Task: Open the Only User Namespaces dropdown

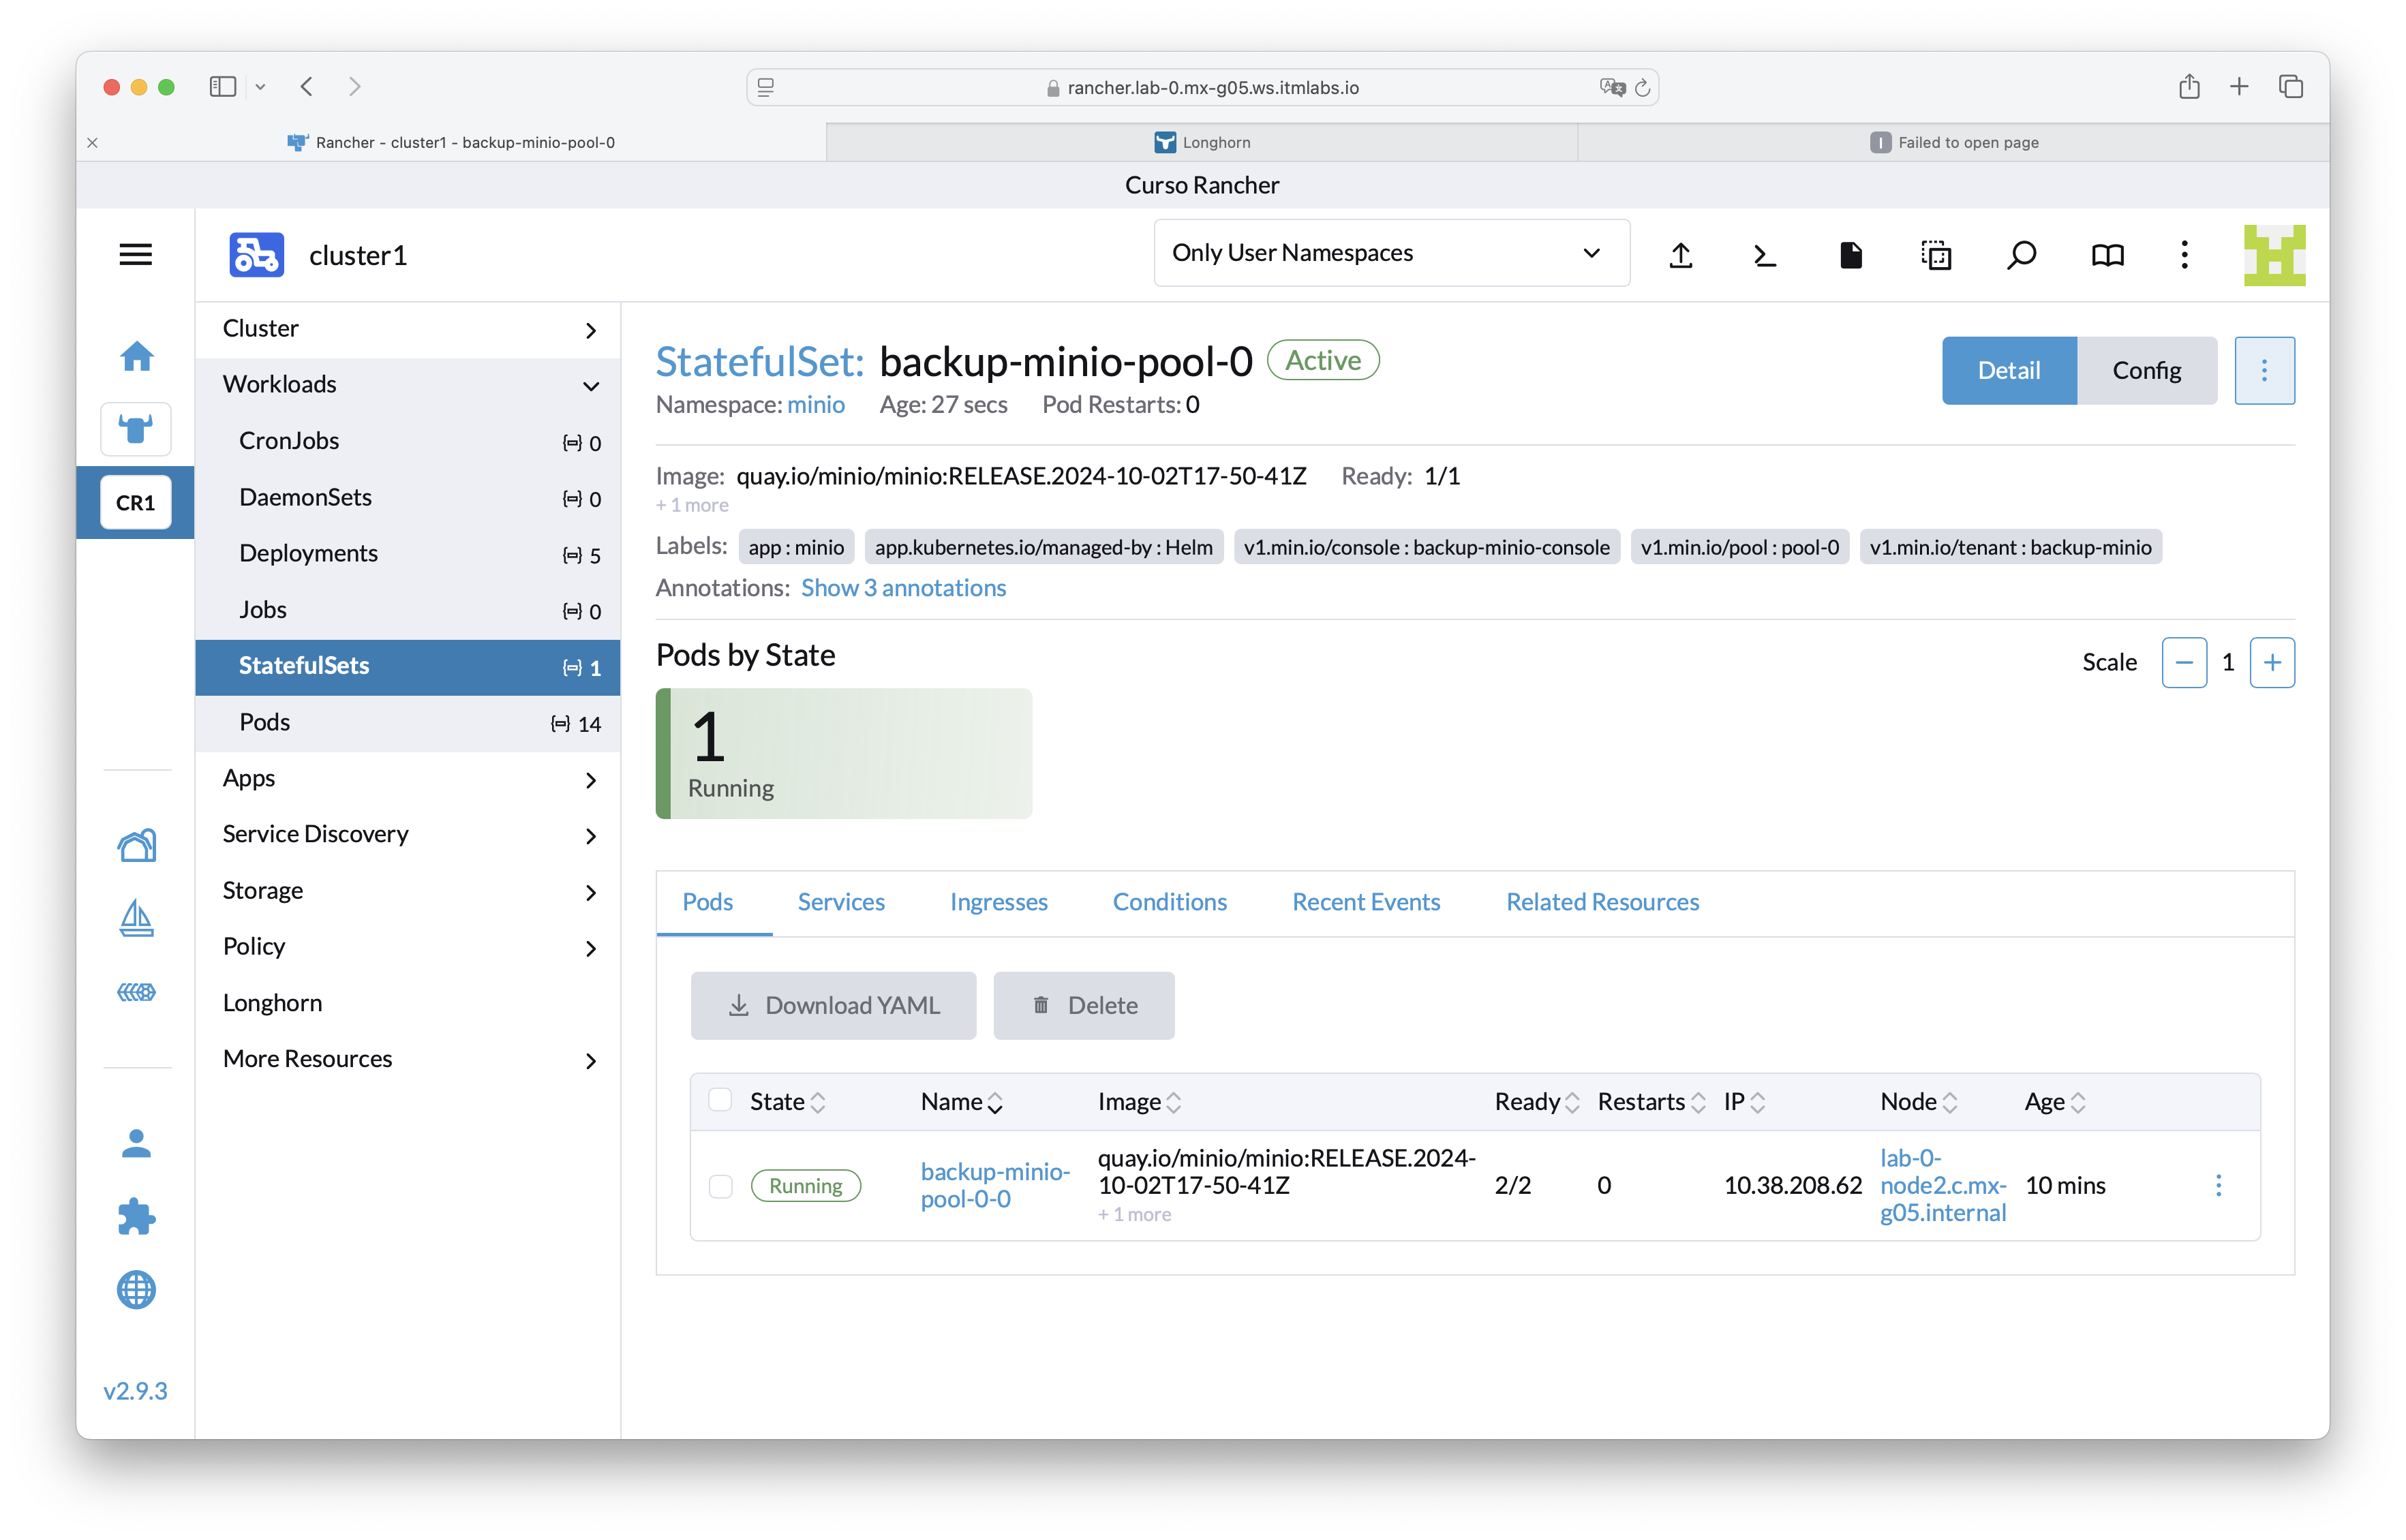Action: pyautogui.click(x=1391, y=253)
